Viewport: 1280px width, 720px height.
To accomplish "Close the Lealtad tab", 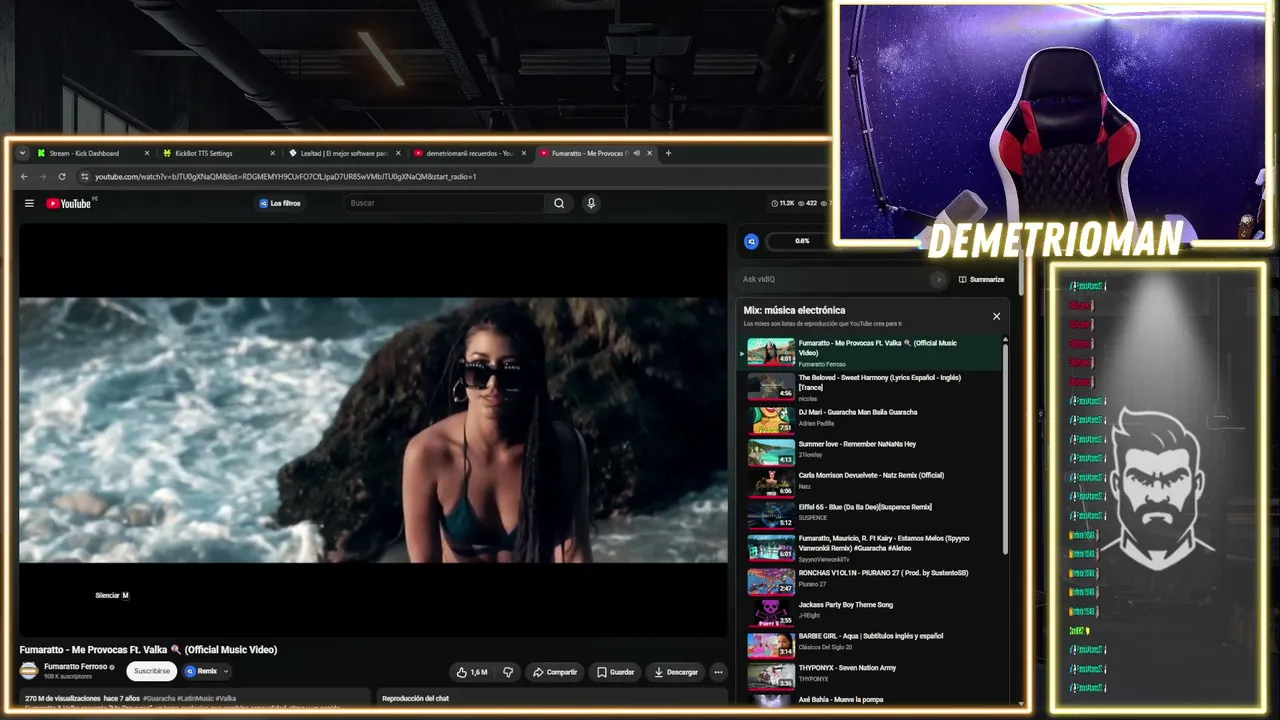I will (398, 153).
